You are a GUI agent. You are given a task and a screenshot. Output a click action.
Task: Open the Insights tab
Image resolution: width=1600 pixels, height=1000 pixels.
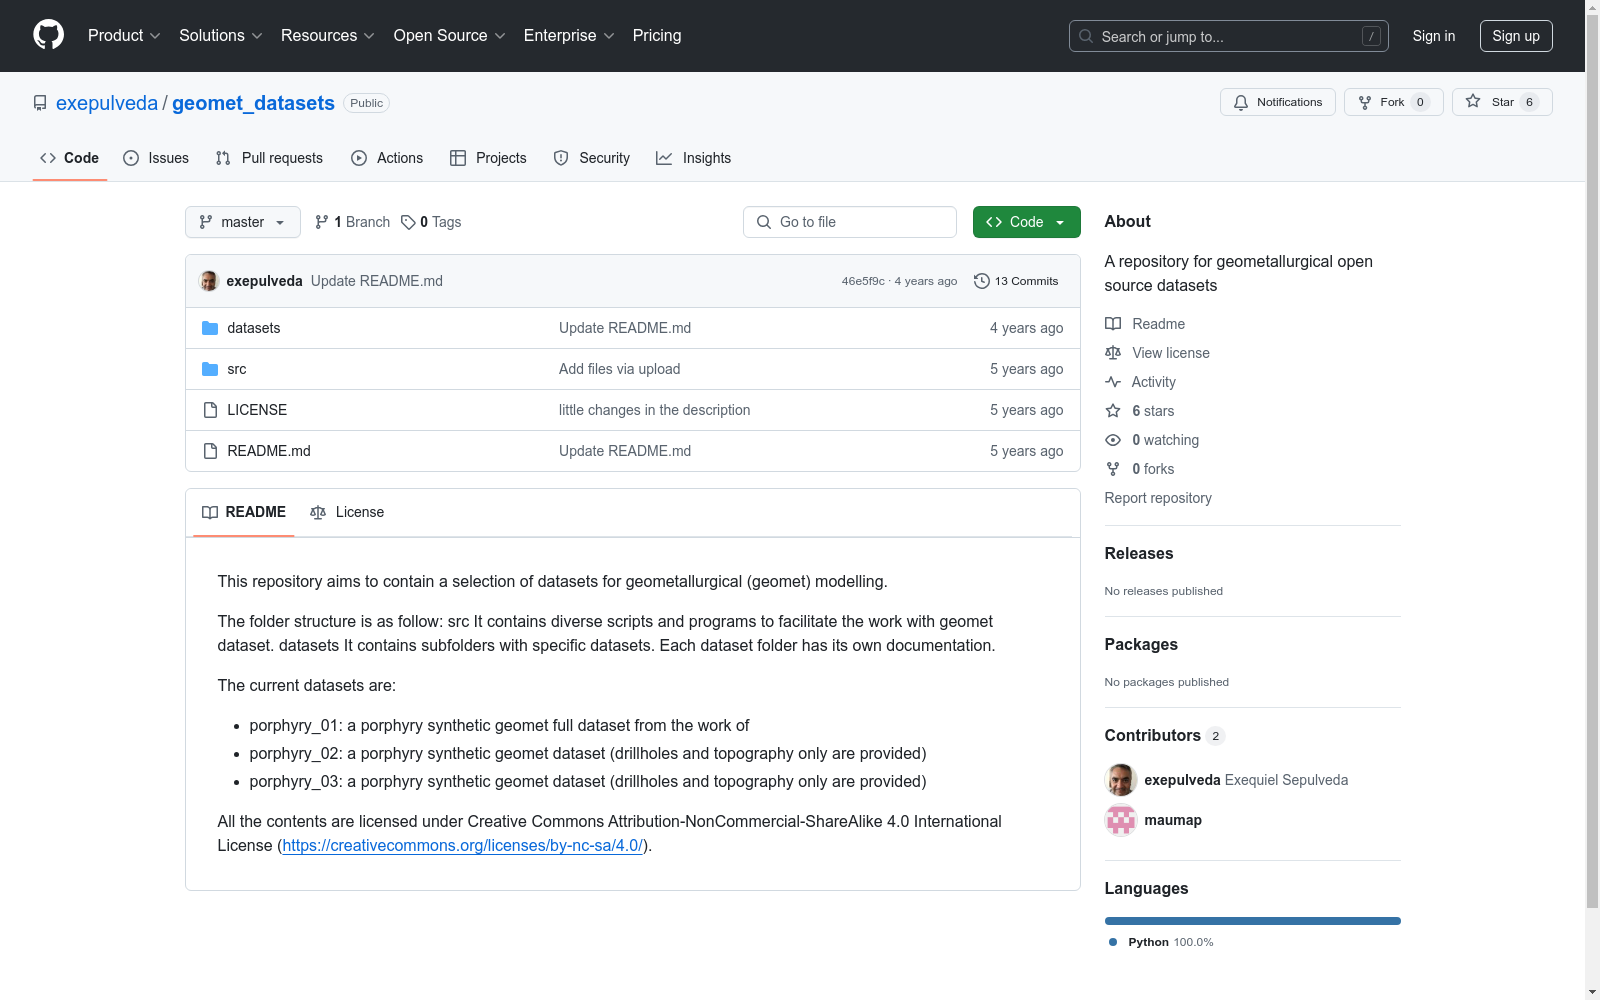coord(693,158)
